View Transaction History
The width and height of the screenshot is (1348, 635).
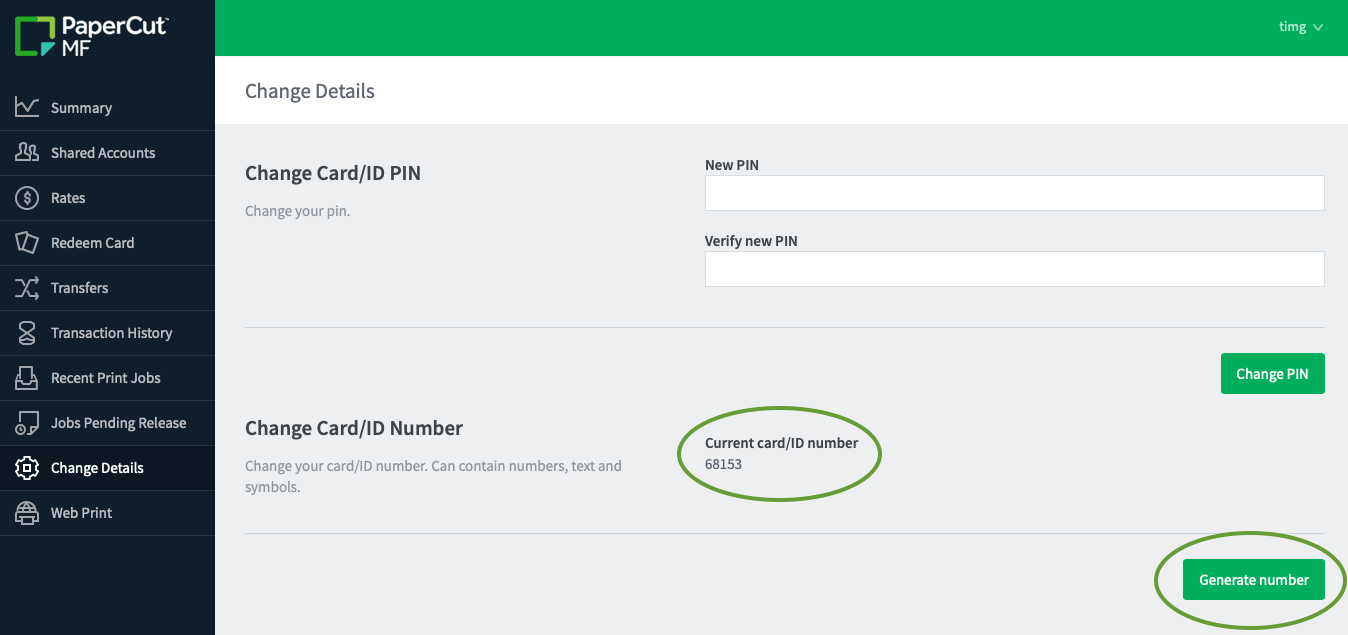[x=107, y=333]
